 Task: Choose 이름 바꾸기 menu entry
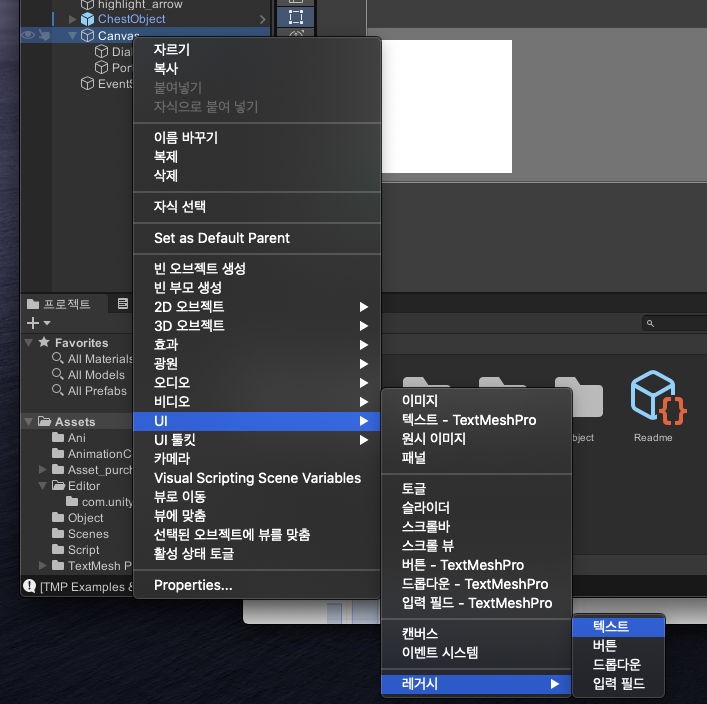coord(257,138)
